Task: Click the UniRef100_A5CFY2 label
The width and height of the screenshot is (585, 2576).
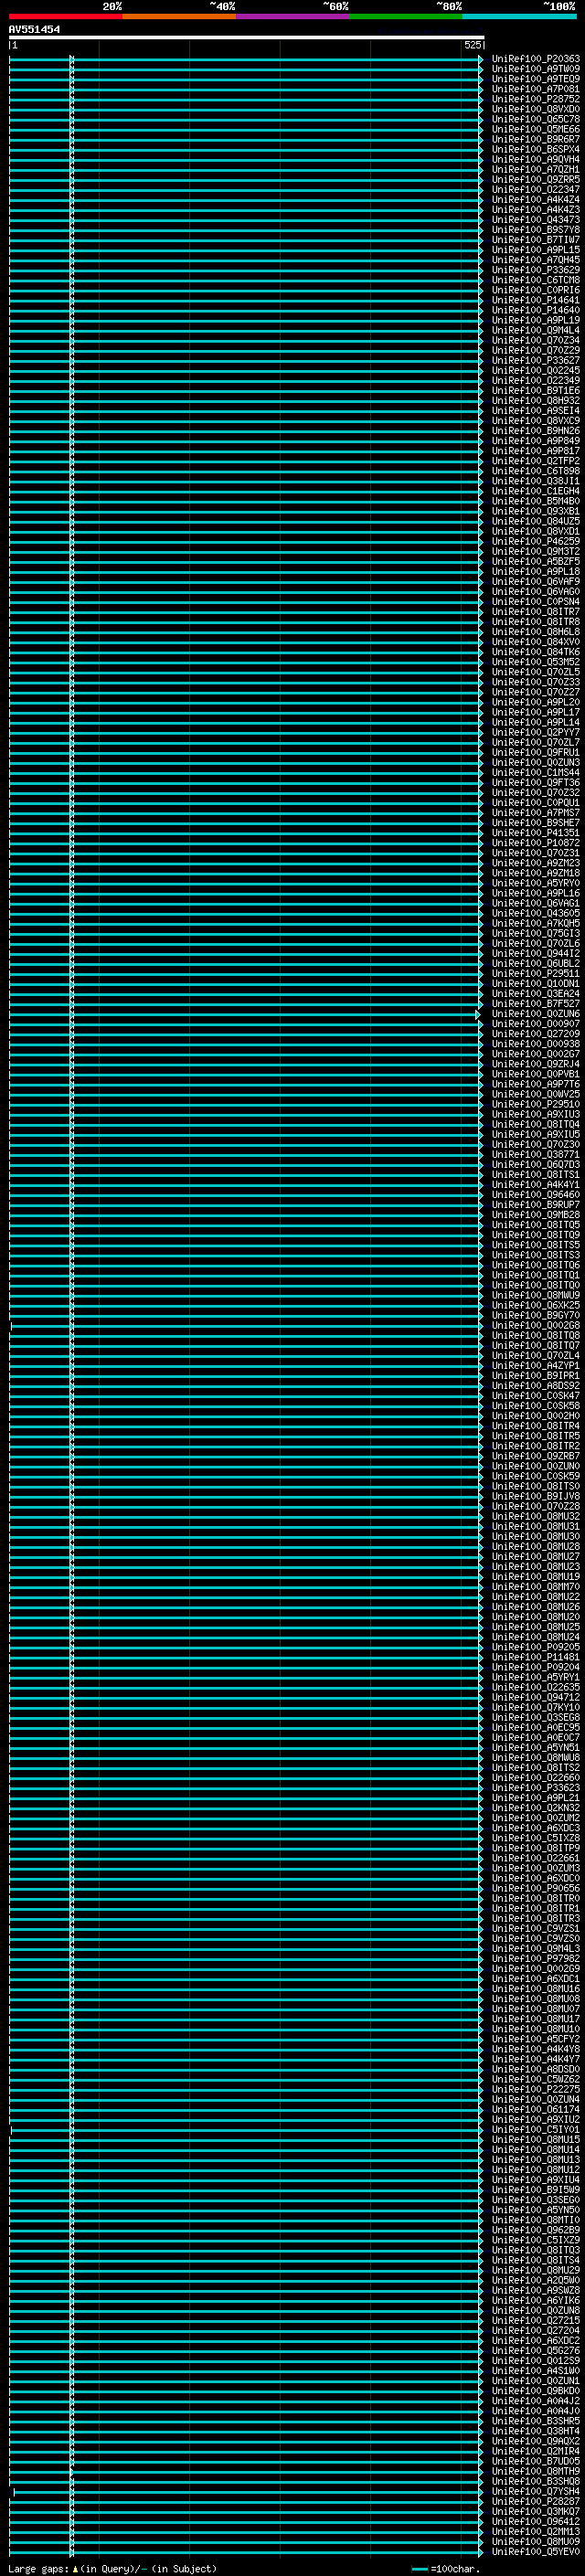Action: click(535, 2039)
